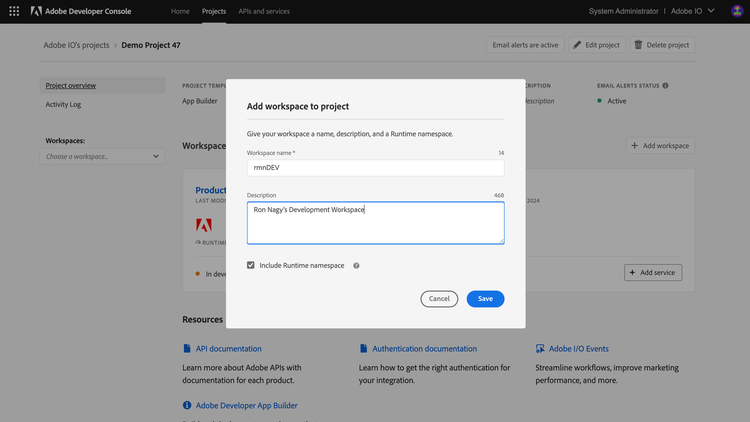The image size is (750, 422).
Task: Click the Adobe I/O Events icon
Action: [541, 349]
